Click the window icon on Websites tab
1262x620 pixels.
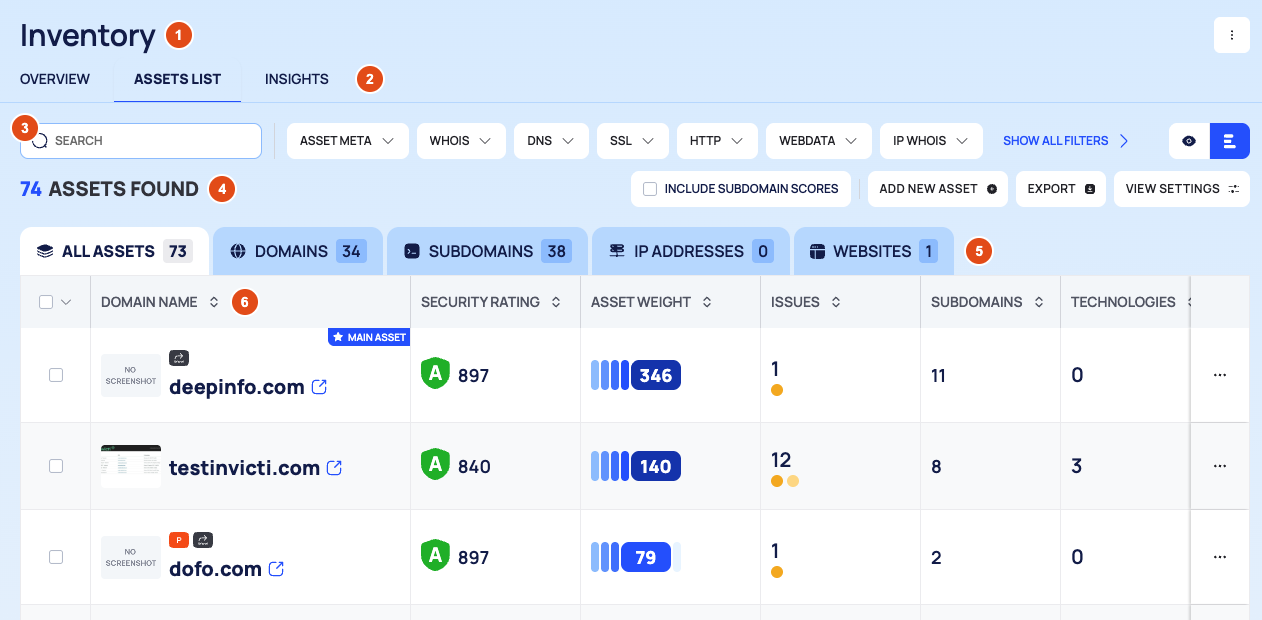817,251
